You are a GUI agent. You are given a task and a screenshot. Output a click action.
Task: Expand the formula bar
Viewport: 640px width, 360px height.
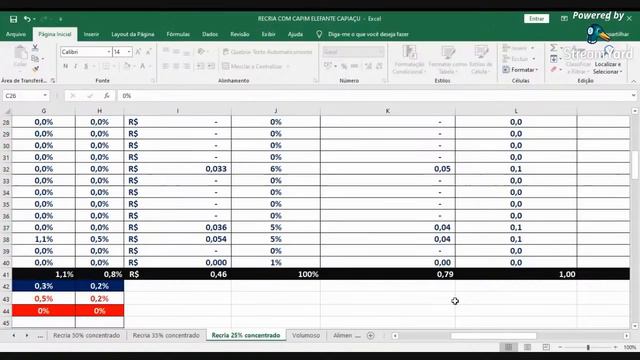(633, 96)
